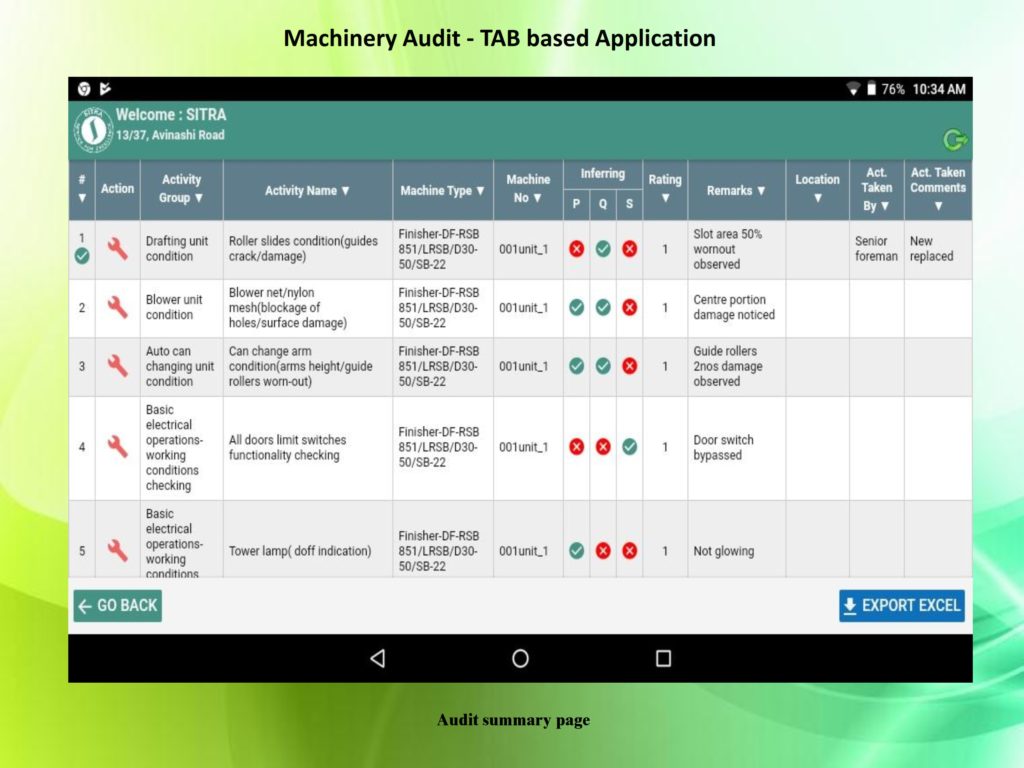Select the 'Centre portion damage noticed' remark
1024x768 pixels.
coord(734,307)
